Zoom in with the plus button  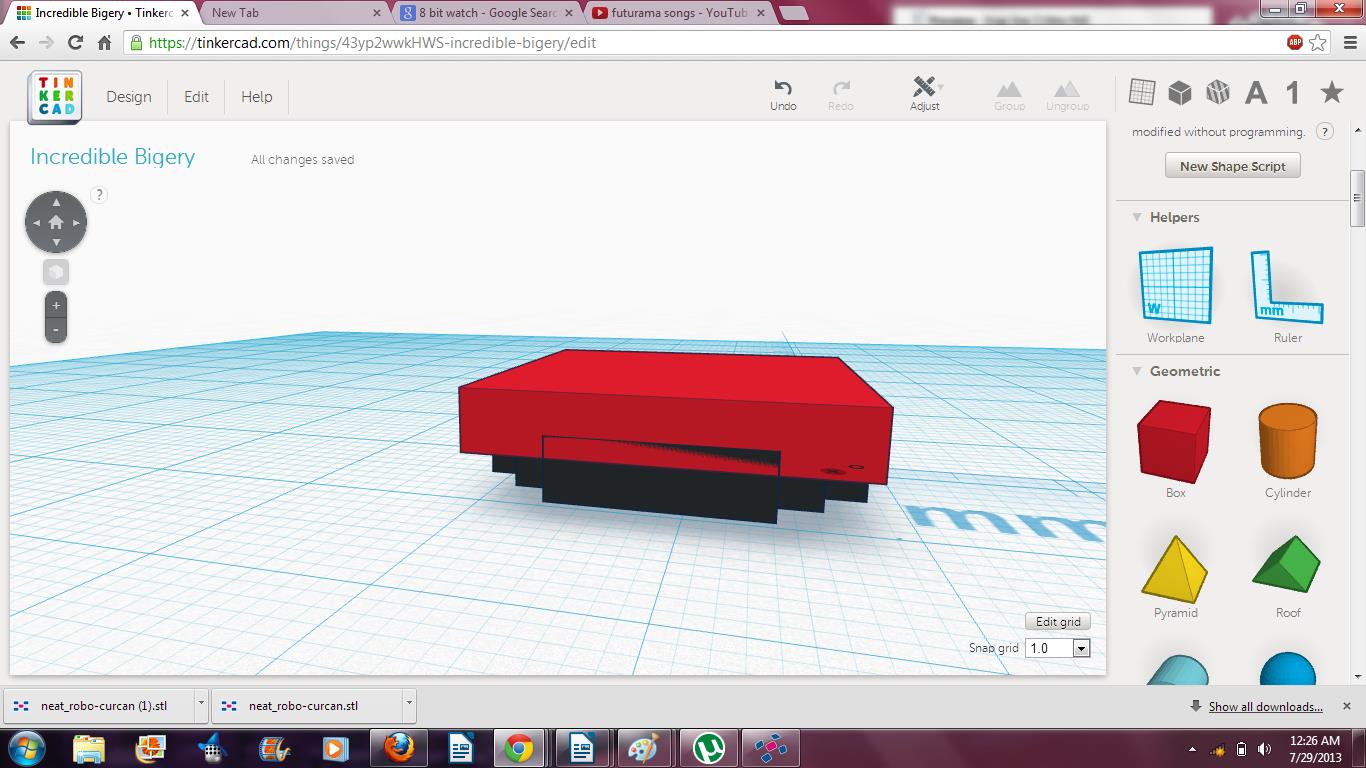(x=56, y=305)
